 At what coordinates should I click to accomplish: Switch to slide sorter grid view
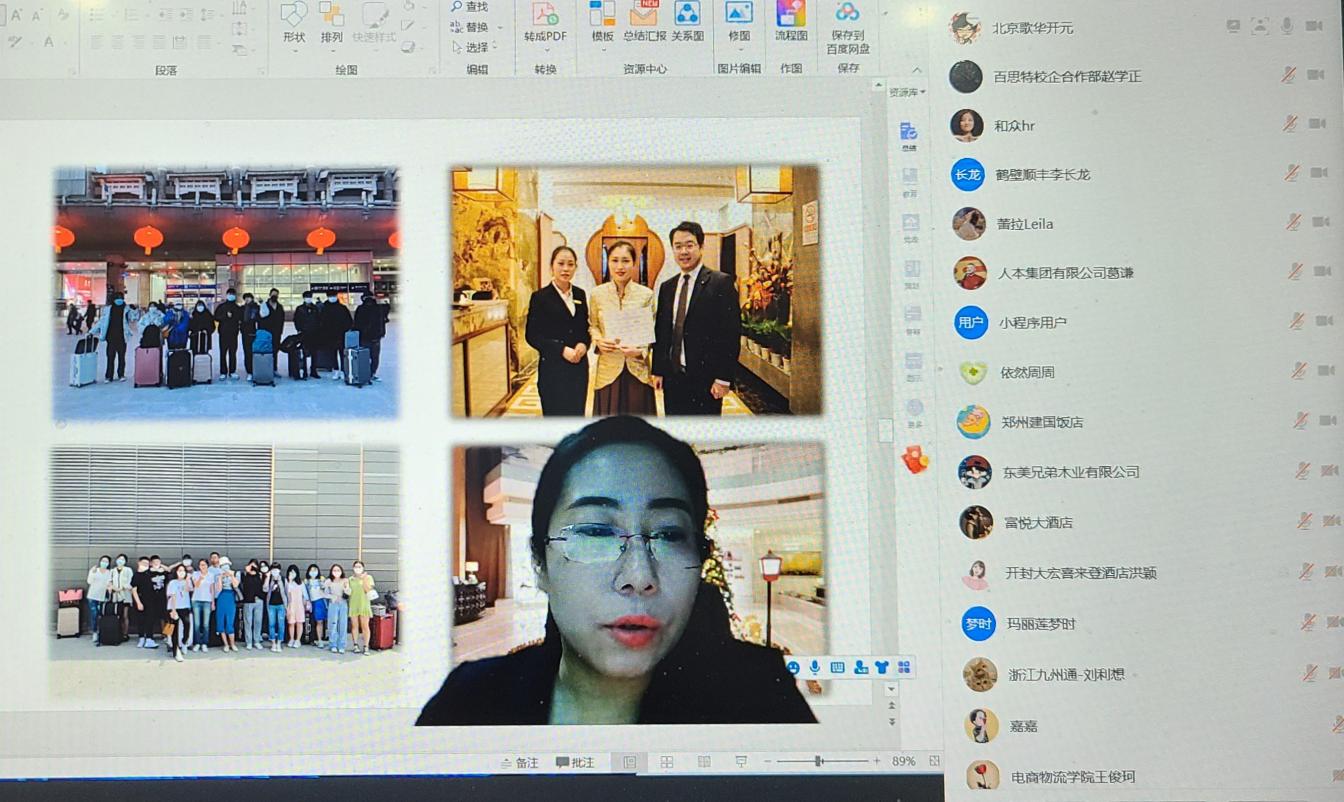click(x=667, y=762)
